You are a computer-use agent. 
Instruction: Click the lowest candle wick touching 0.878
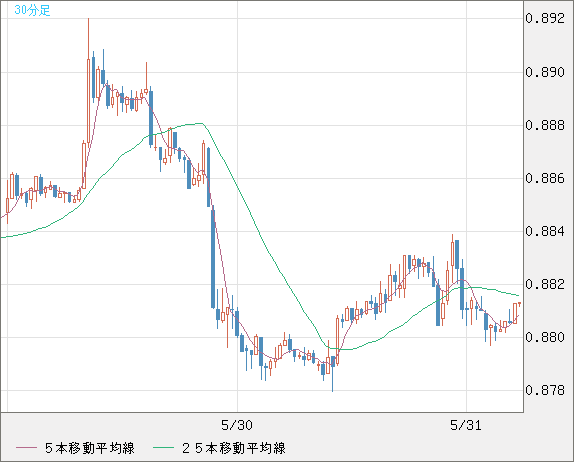point(332,379)
